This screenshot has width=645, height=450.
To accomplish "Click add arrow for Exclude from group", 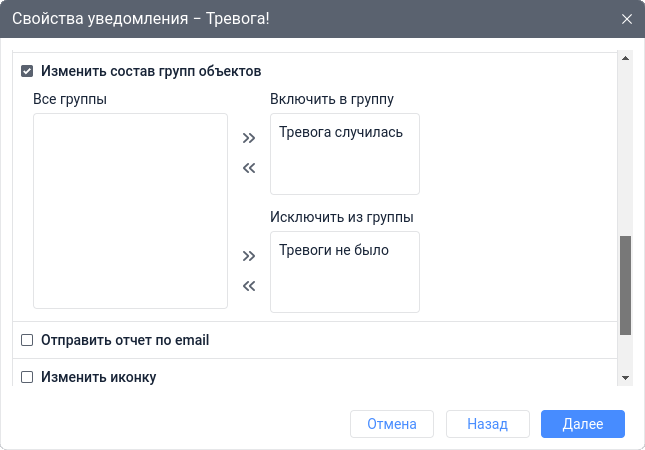I will point(249,256).
